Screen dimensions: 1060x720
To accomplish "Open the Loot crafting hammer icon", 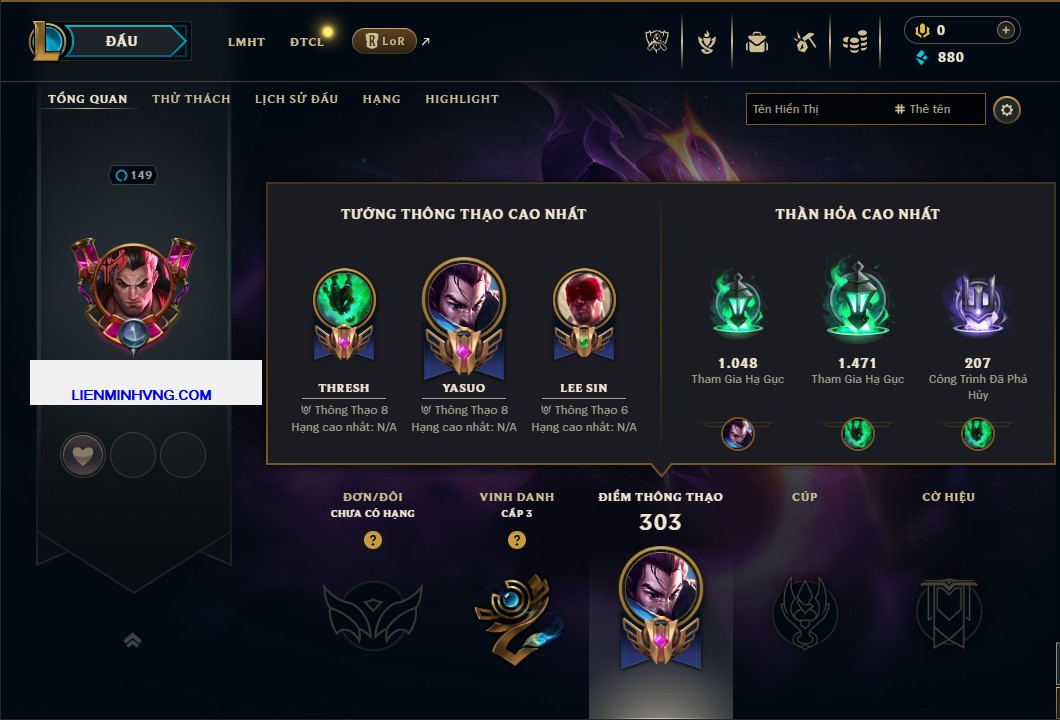I will (804, 43).
